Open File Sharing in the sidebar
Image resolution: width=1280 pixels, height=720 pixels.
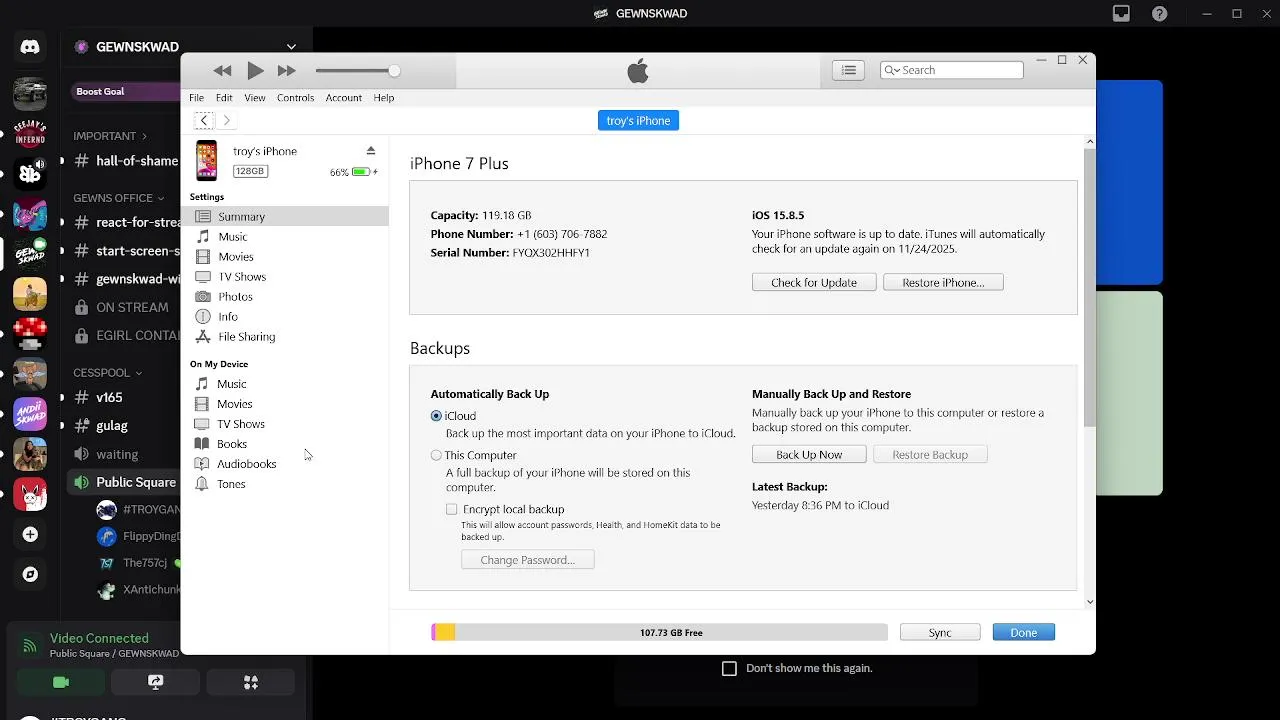246,337
